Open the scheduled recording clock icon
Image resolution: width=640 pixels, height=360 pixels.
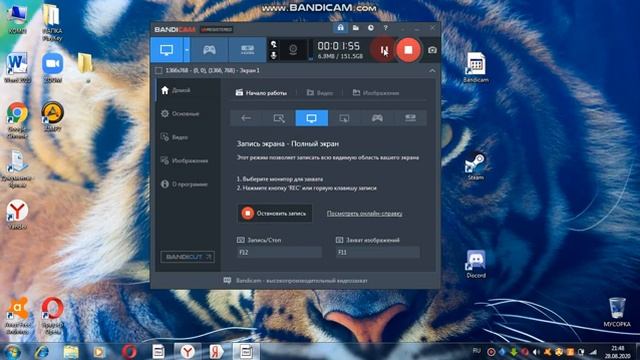click(x=371, y=28)
